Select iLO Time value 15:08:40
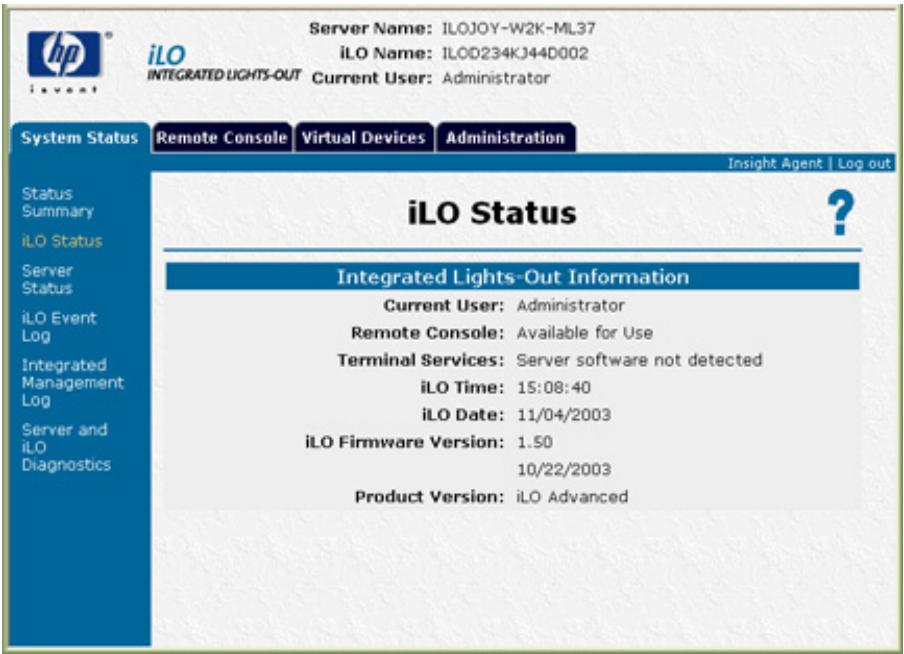 point(553,388)
